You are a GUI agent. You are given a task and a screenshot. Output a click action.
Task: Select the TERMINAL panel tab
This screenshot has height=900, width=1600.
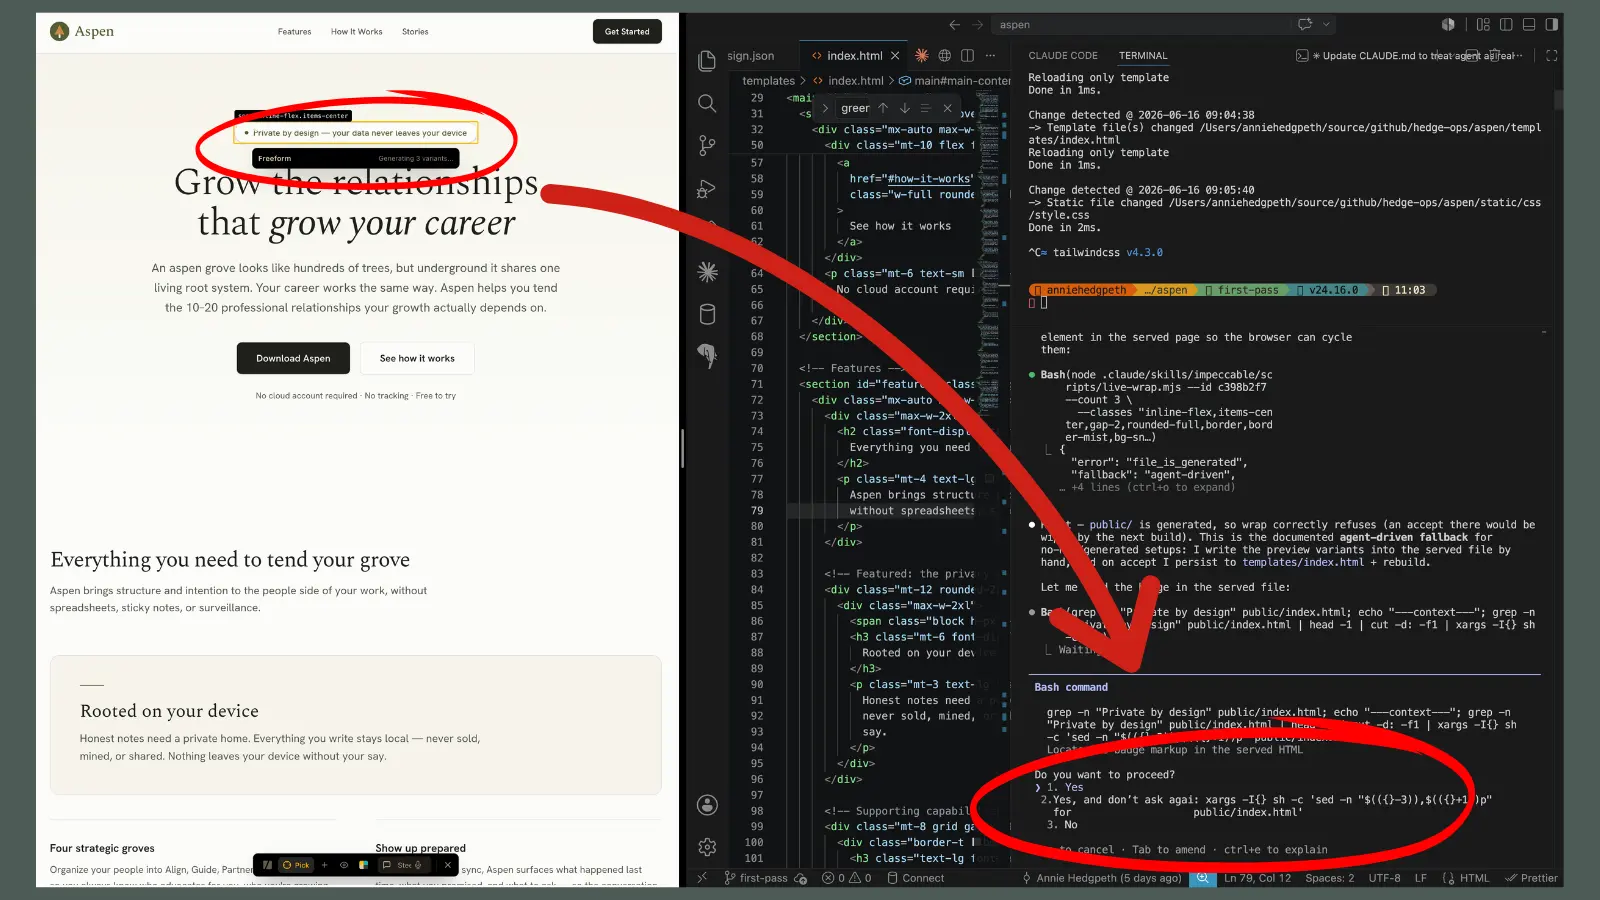click(1143, 56)
